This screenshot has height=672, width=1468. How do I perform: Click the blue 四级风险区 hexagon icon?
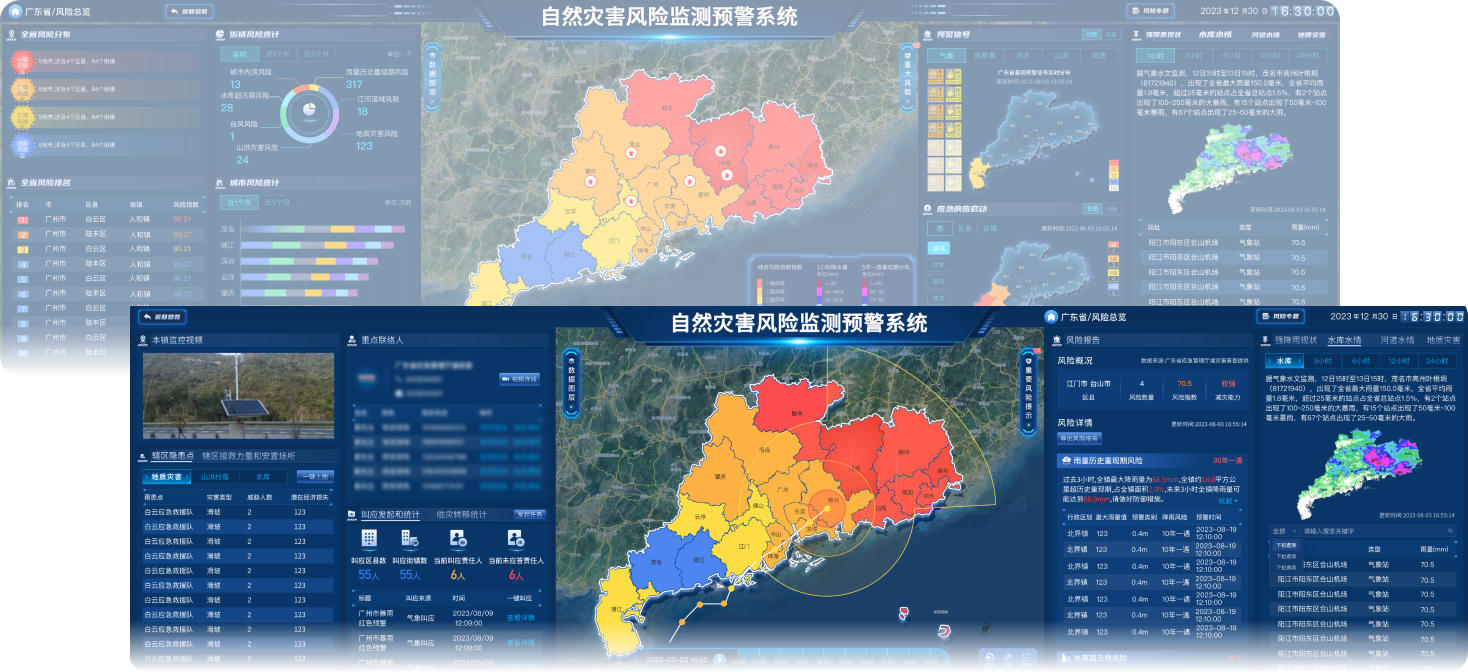tap(23, 145)
